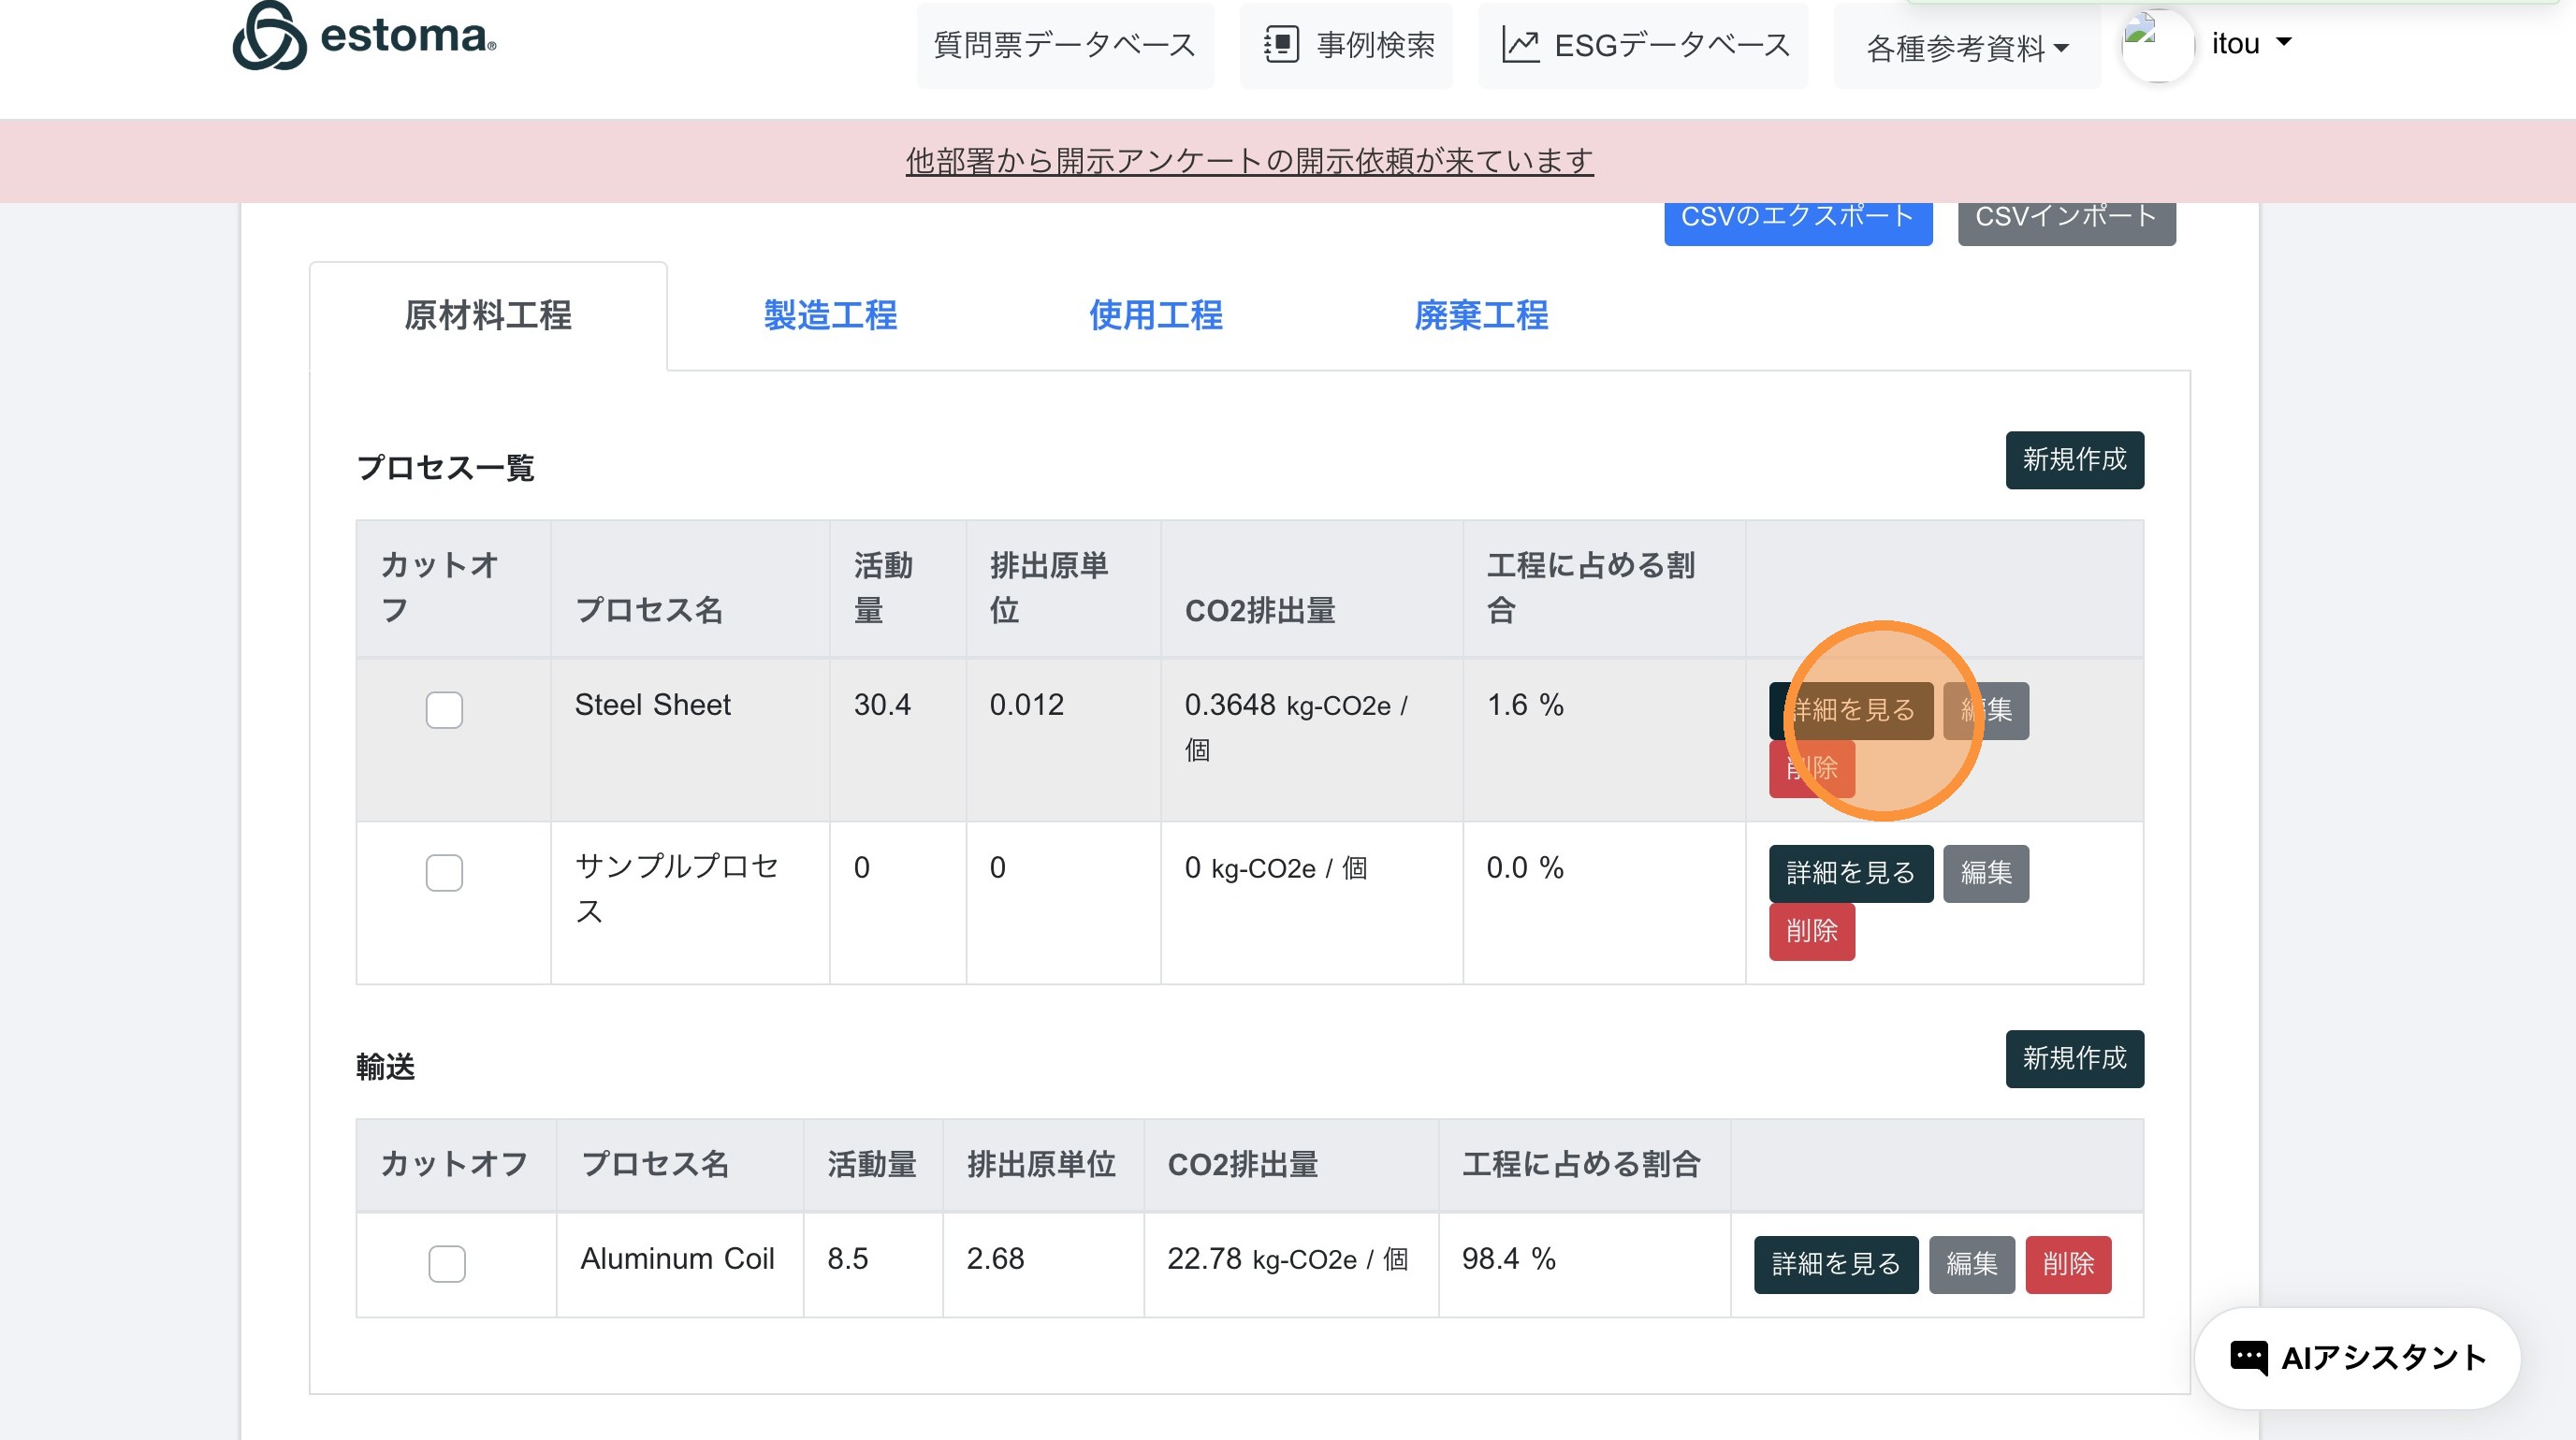Open the 廃棄工程 tab
The width and height of the screenshot is (2576, 1440).
pos(1480,315)
